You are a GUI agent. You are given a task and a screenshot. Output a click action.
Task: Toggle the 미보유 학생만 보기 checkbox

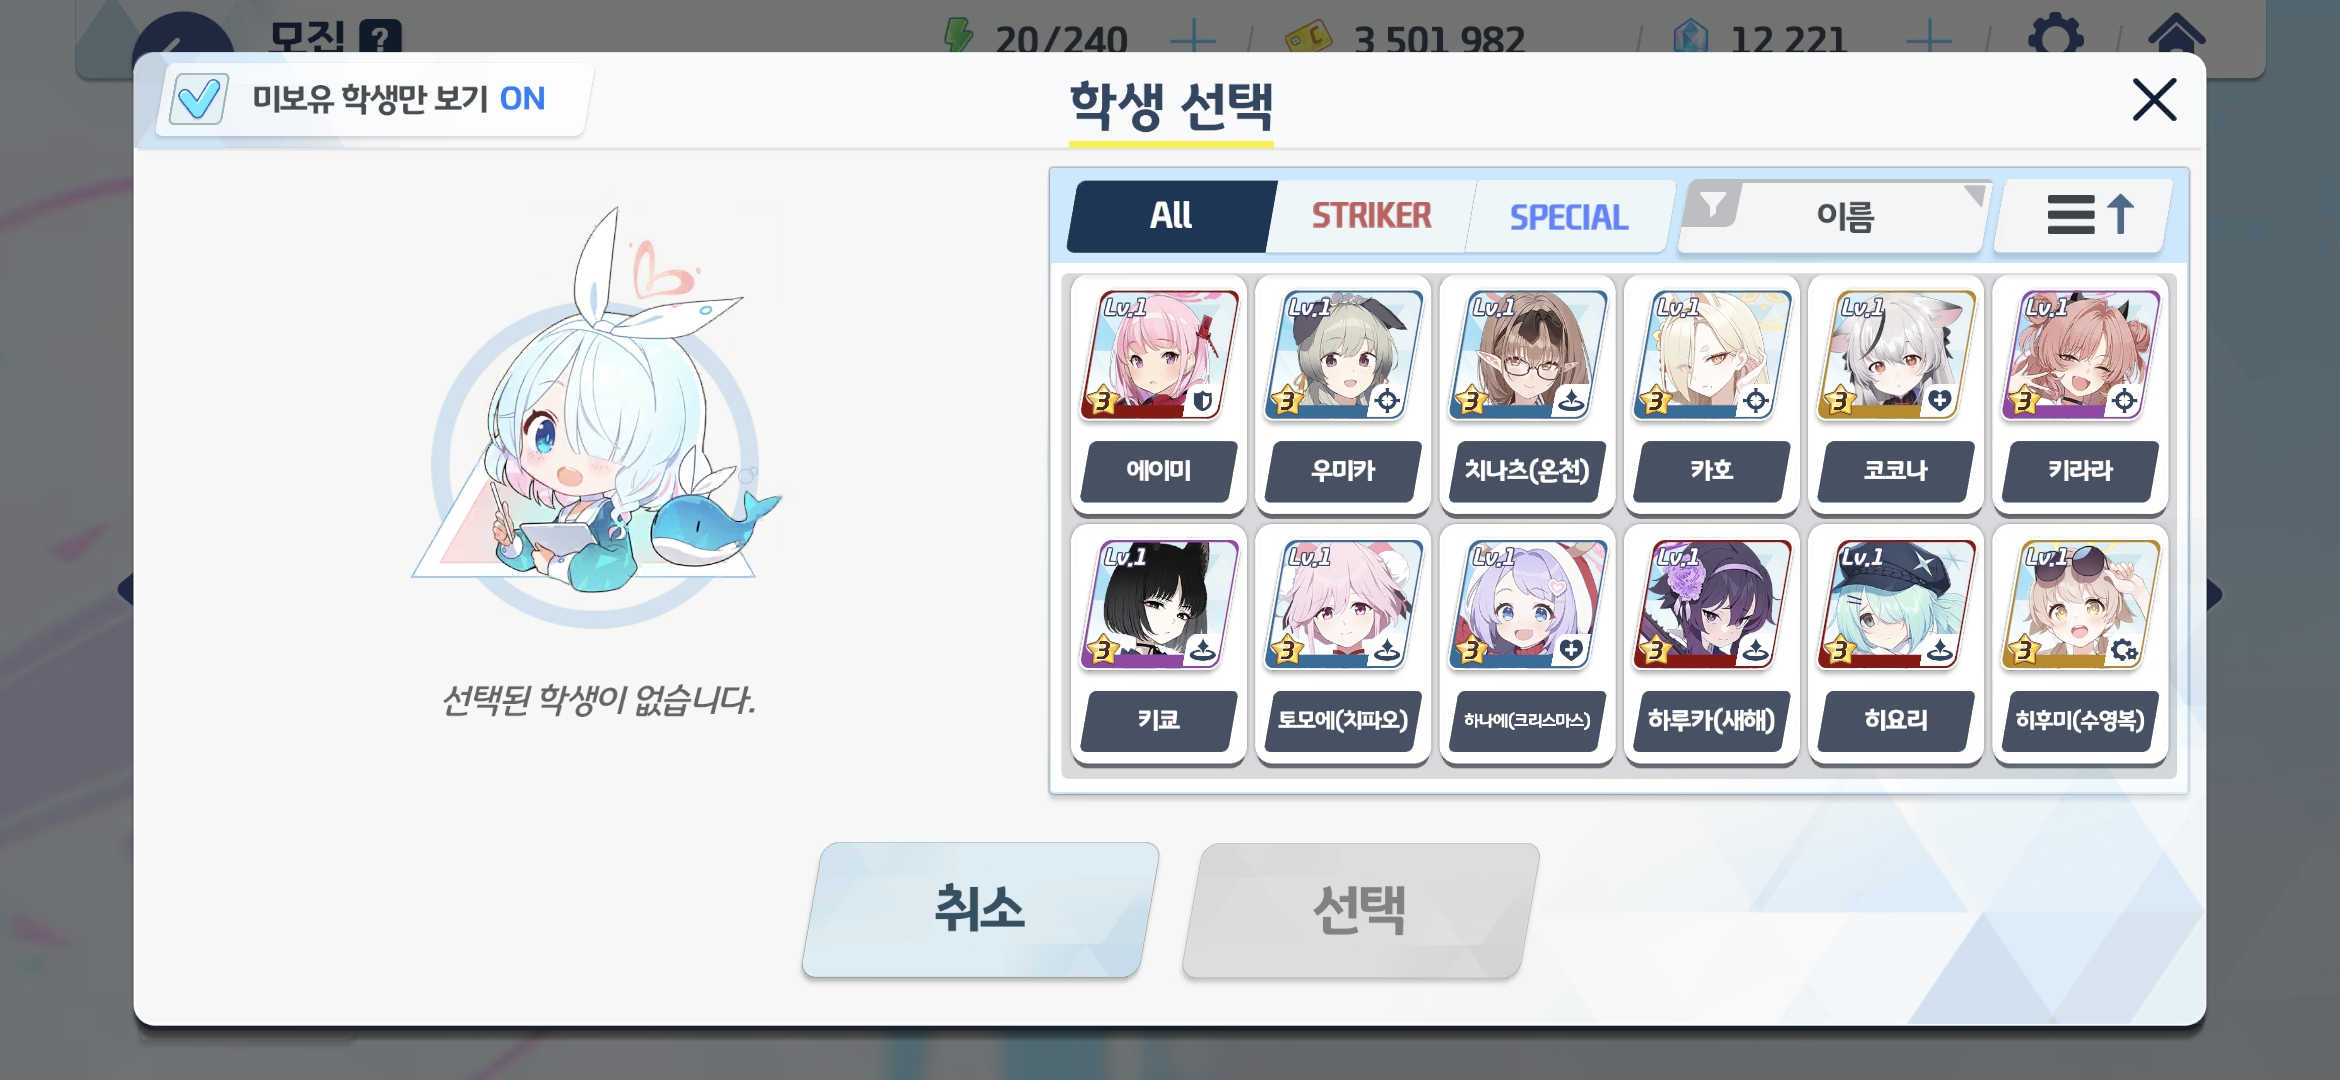pos(198,99)
